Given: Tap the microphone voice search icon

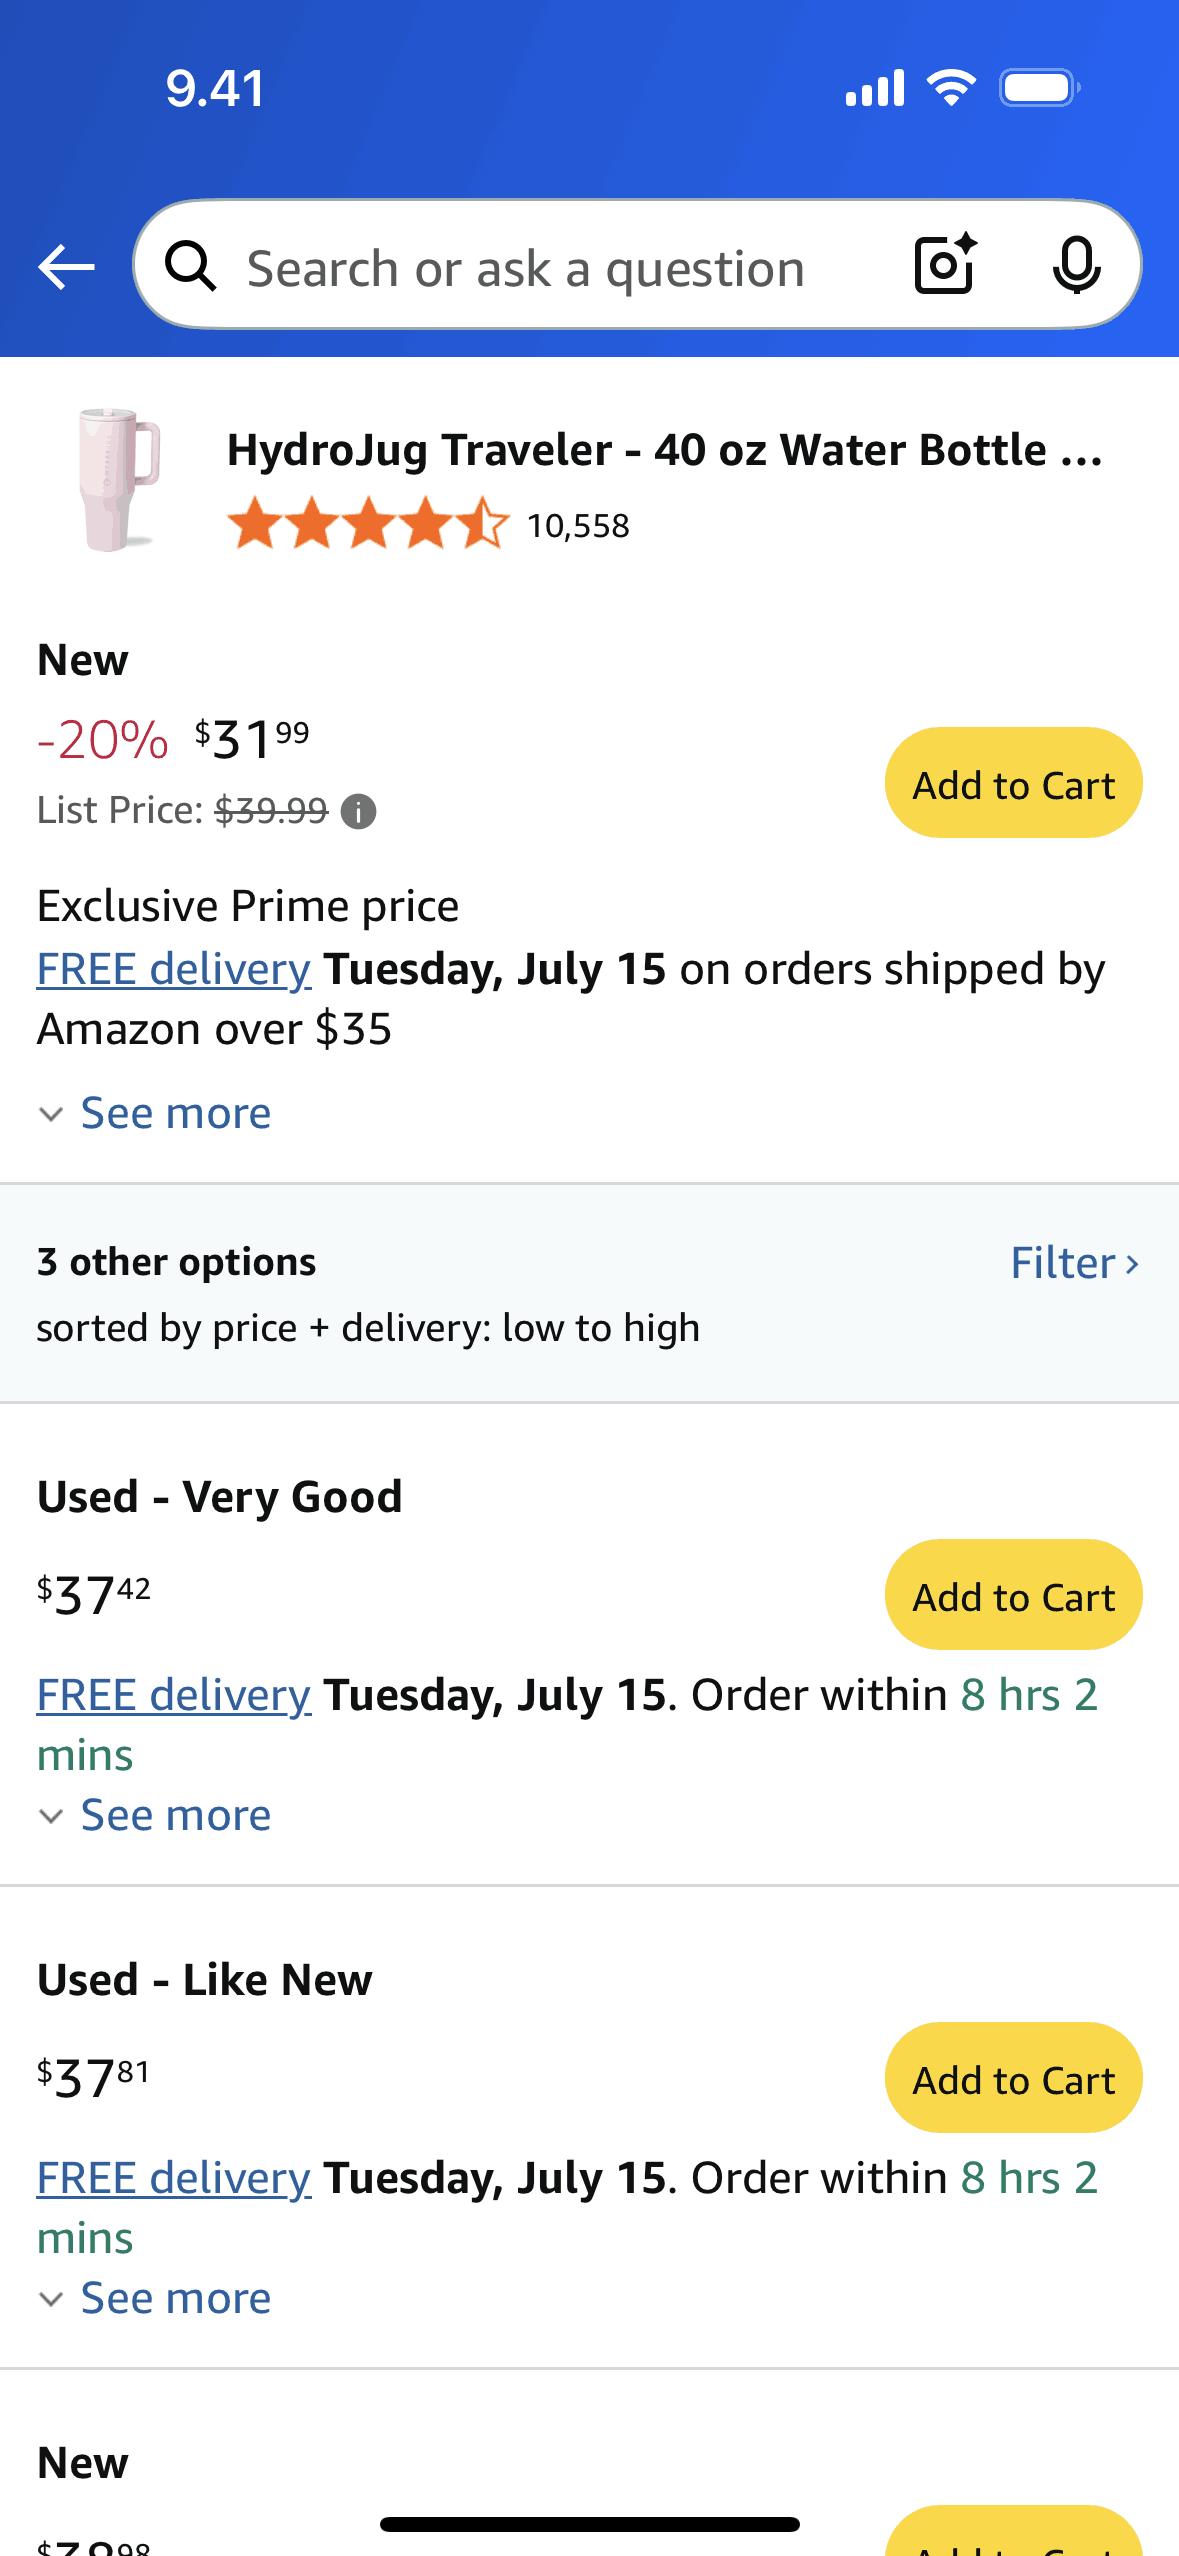Looking at the screenshot, I should (x=1076, y=266).
